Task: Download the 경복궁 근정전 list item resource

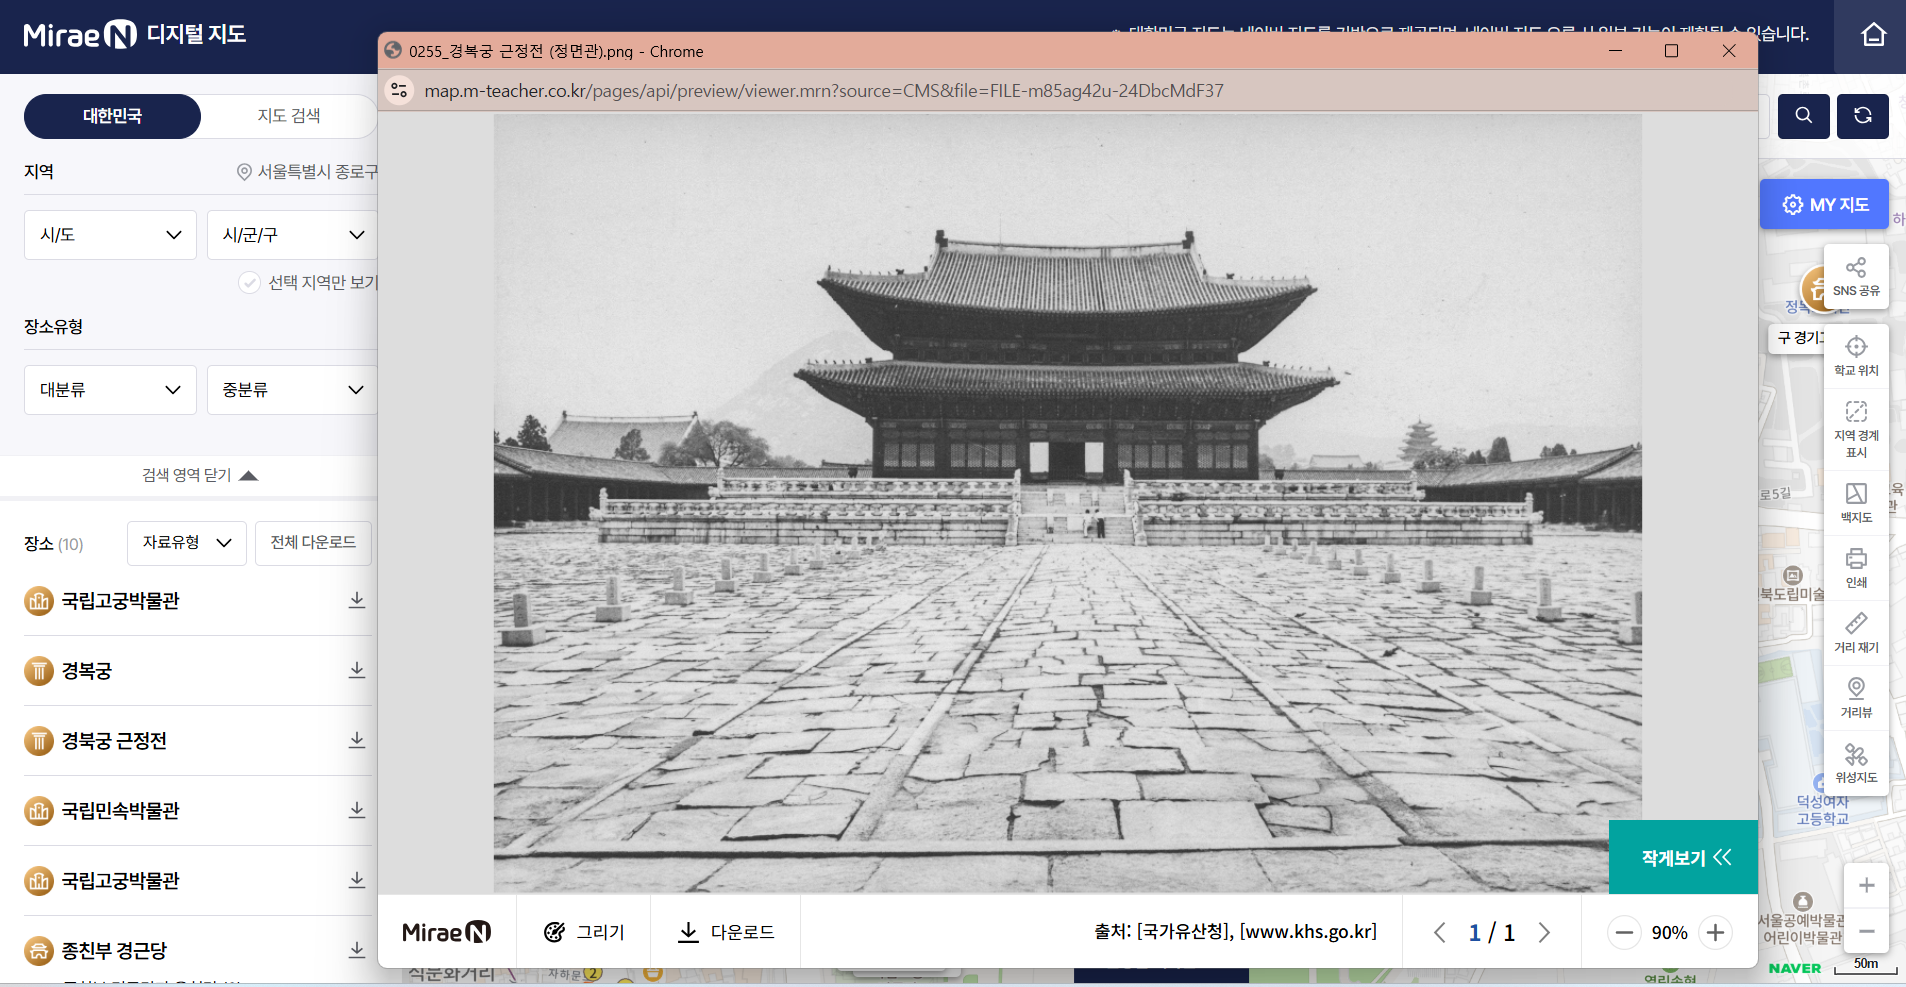Action: pyautogui.click(x=357, y=740)
